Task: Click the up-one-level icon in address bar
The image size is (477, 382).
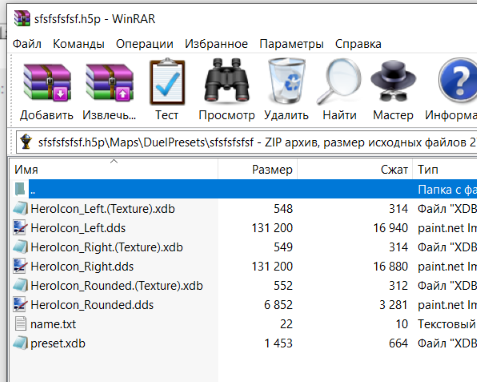Action: click(26, 142)
